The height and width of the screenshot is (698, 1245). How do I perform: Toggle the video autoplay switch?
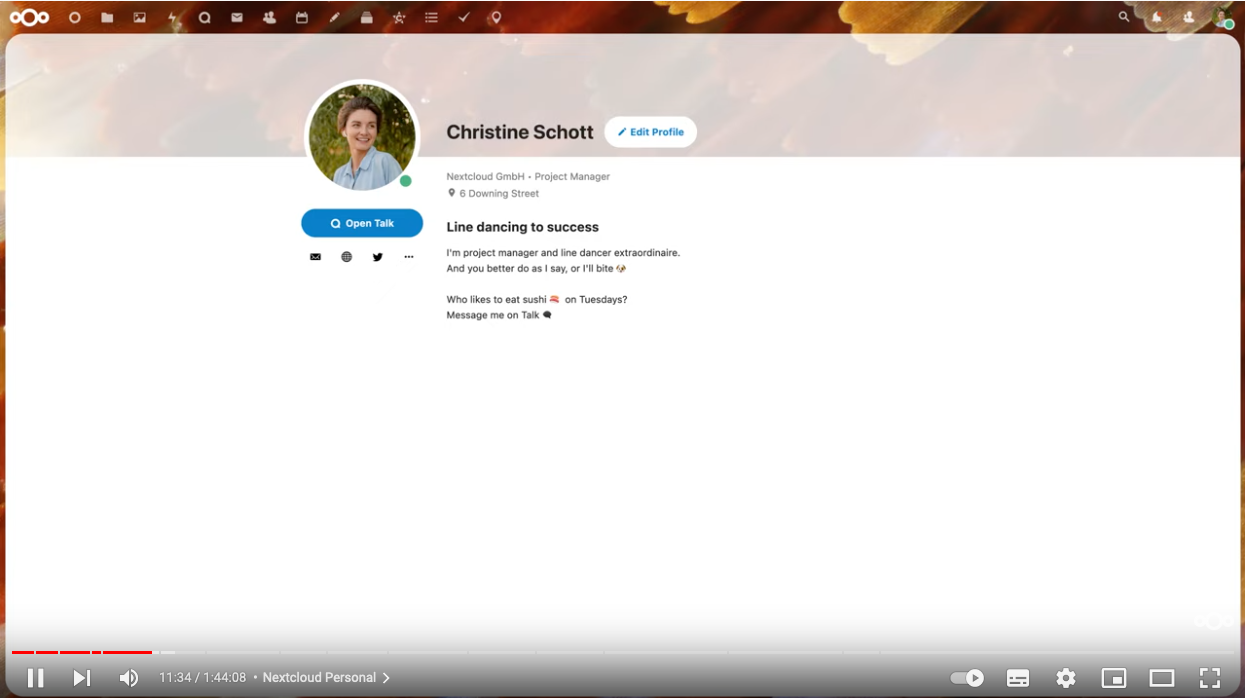point(967,678)
